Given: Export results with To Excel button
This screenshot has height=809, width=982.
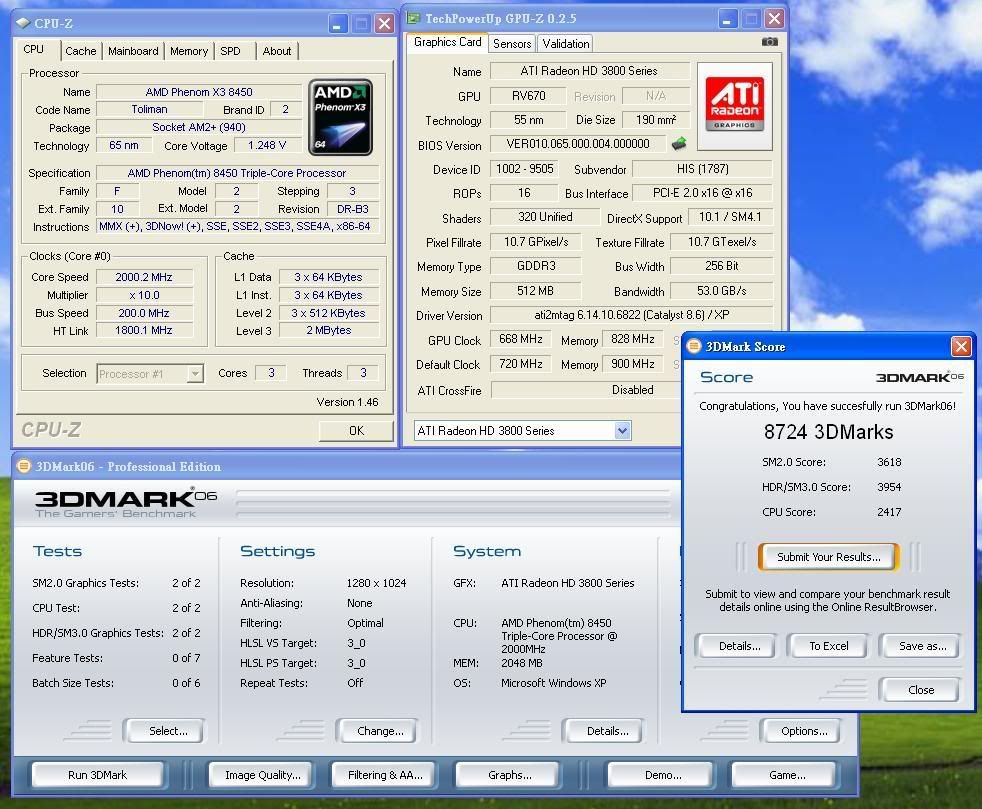Looking at the screenshot, I should (x=829, y=646).
